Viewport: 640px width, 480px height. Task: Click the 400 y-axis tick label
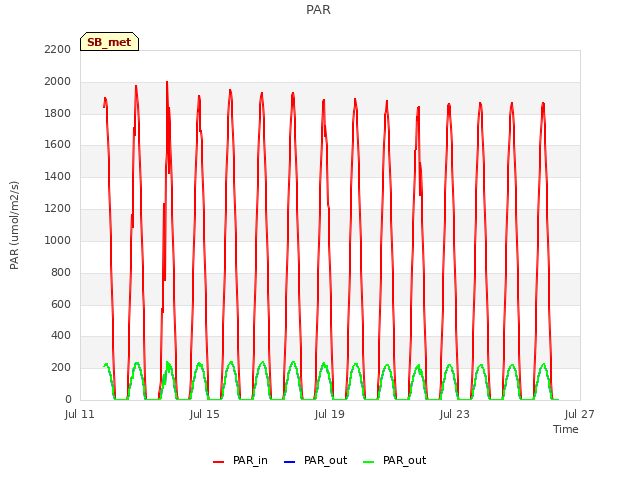tap(61, 336)
